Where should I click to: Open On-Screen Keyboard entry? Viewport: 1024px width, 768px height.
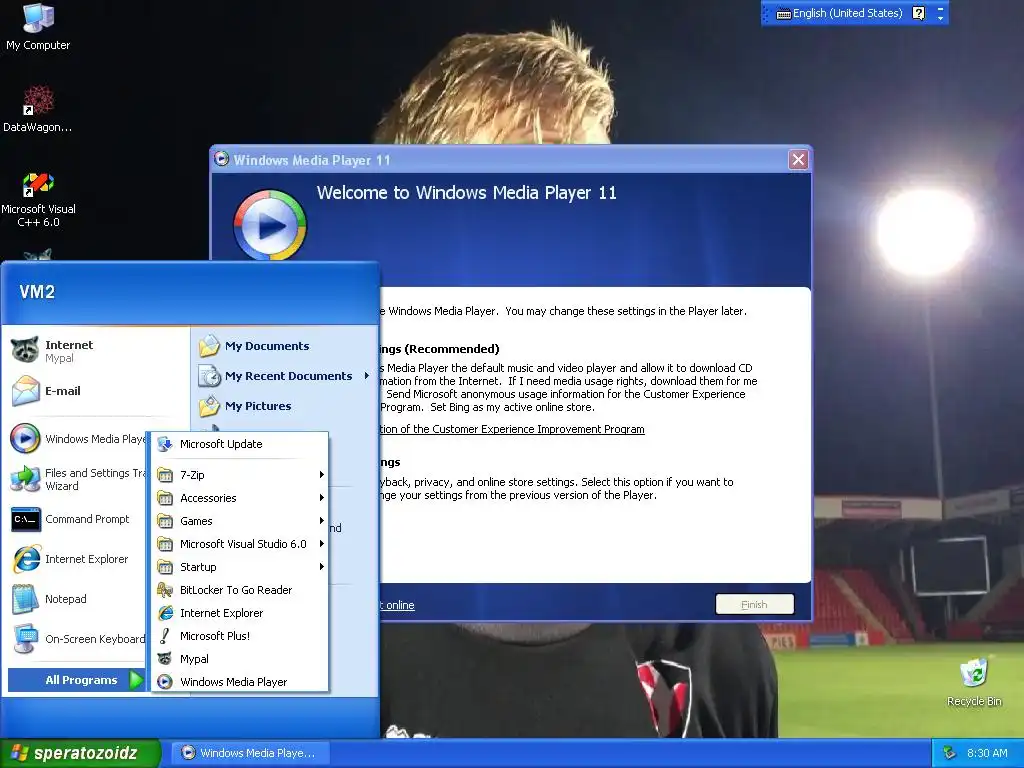(x=77, y=639)
